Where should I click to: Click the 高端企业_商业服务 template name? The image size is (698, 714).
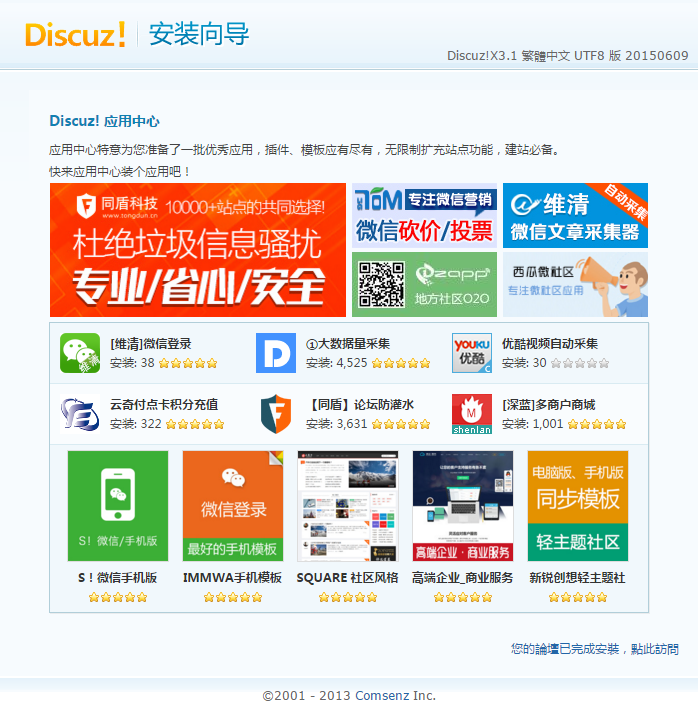[x=463, y=578]
